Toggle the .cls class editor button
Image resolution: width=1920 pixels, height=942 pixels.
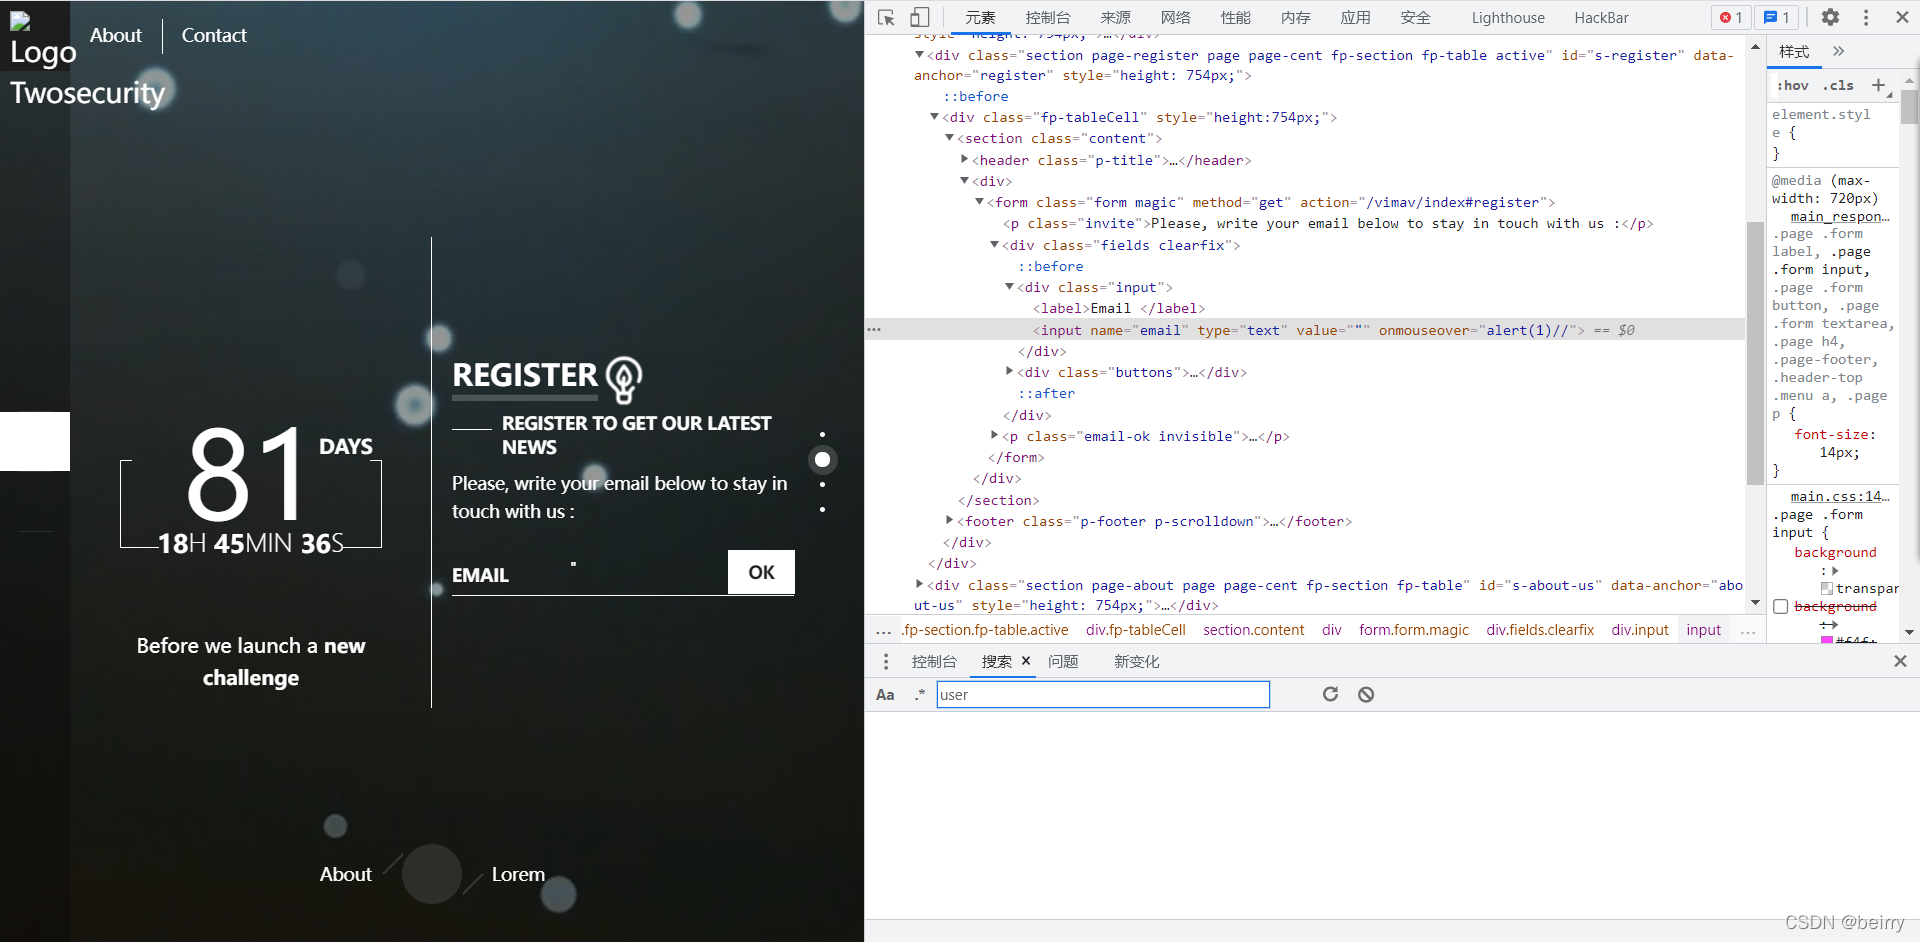coord(1838,85)
